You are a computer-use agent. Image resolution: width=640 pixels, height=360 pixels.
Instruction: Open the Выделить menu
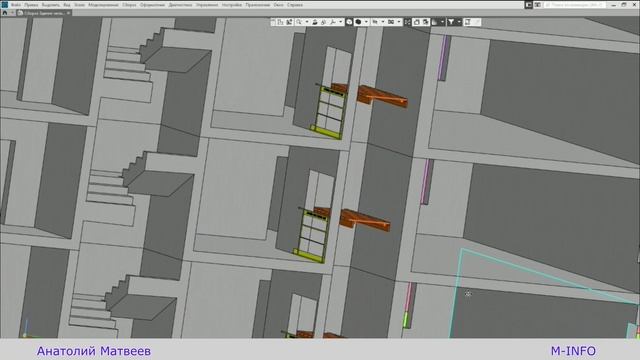(51, 5)
